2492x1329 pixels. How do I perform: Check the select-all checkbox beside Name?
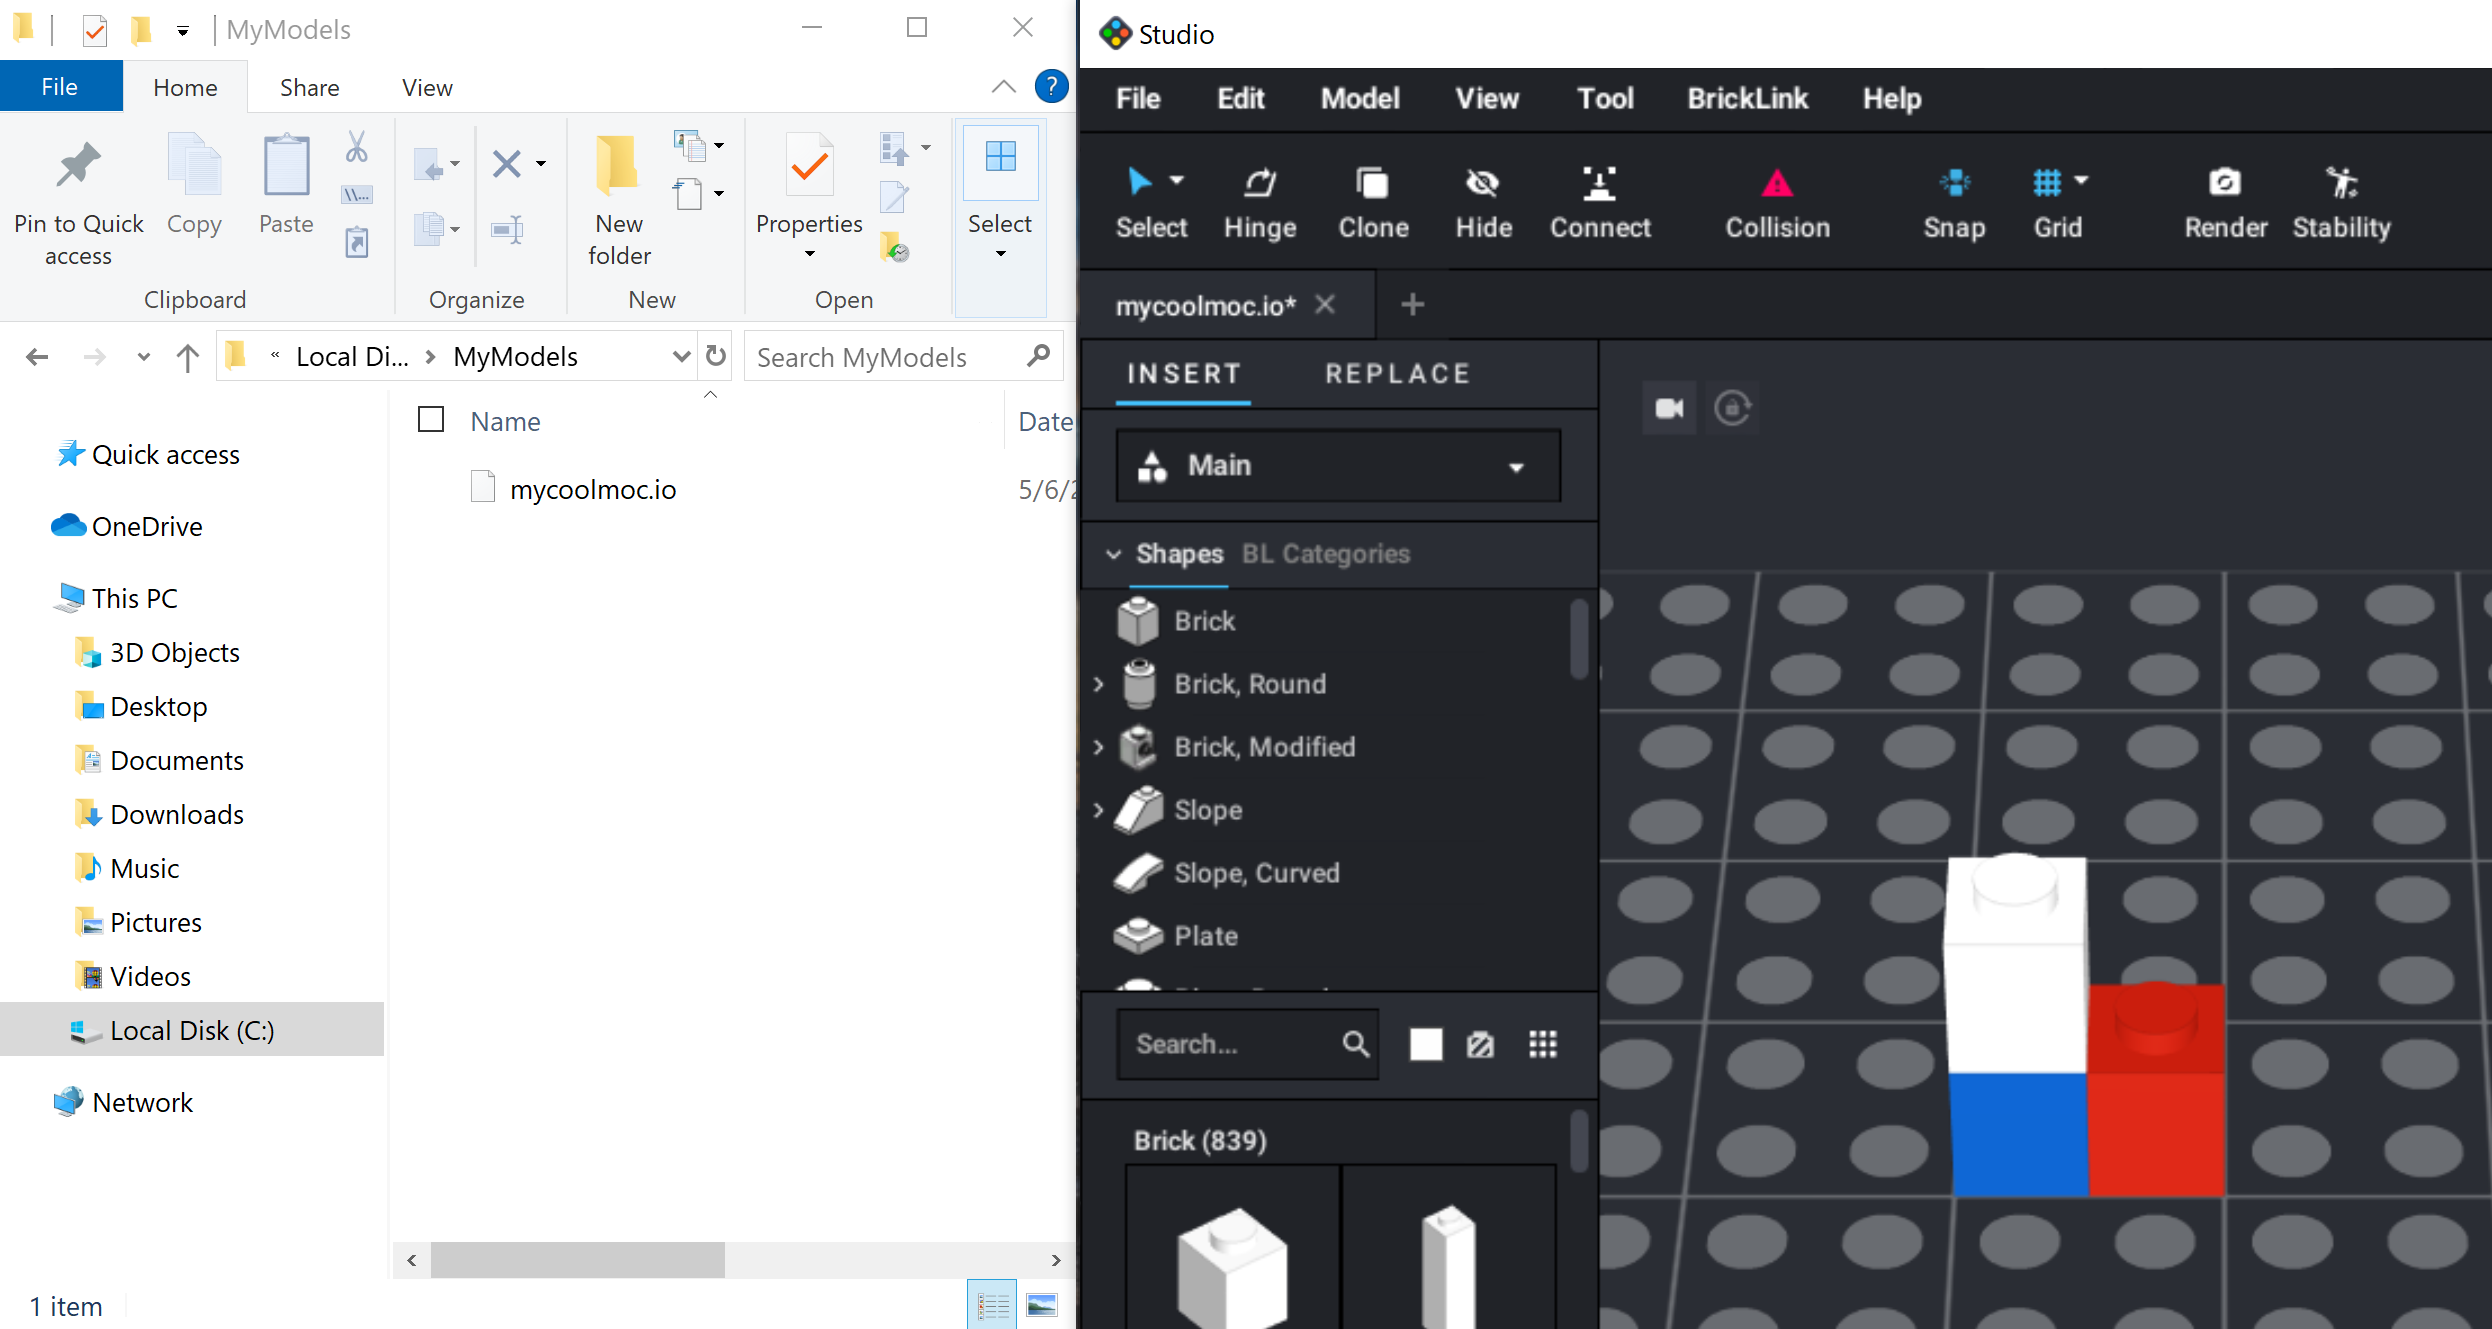(x=431, y=420)
